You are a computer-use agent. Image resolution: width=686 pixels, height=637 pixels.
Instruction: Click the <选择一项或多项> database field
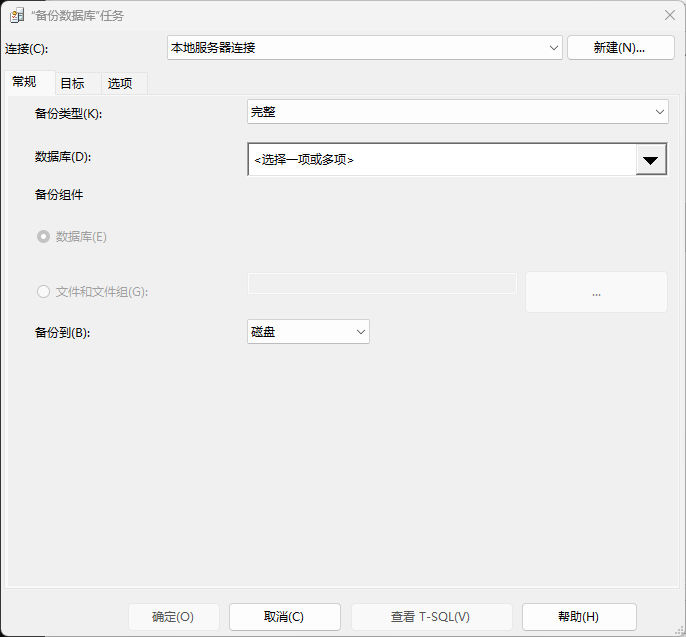tap(441, 159)
